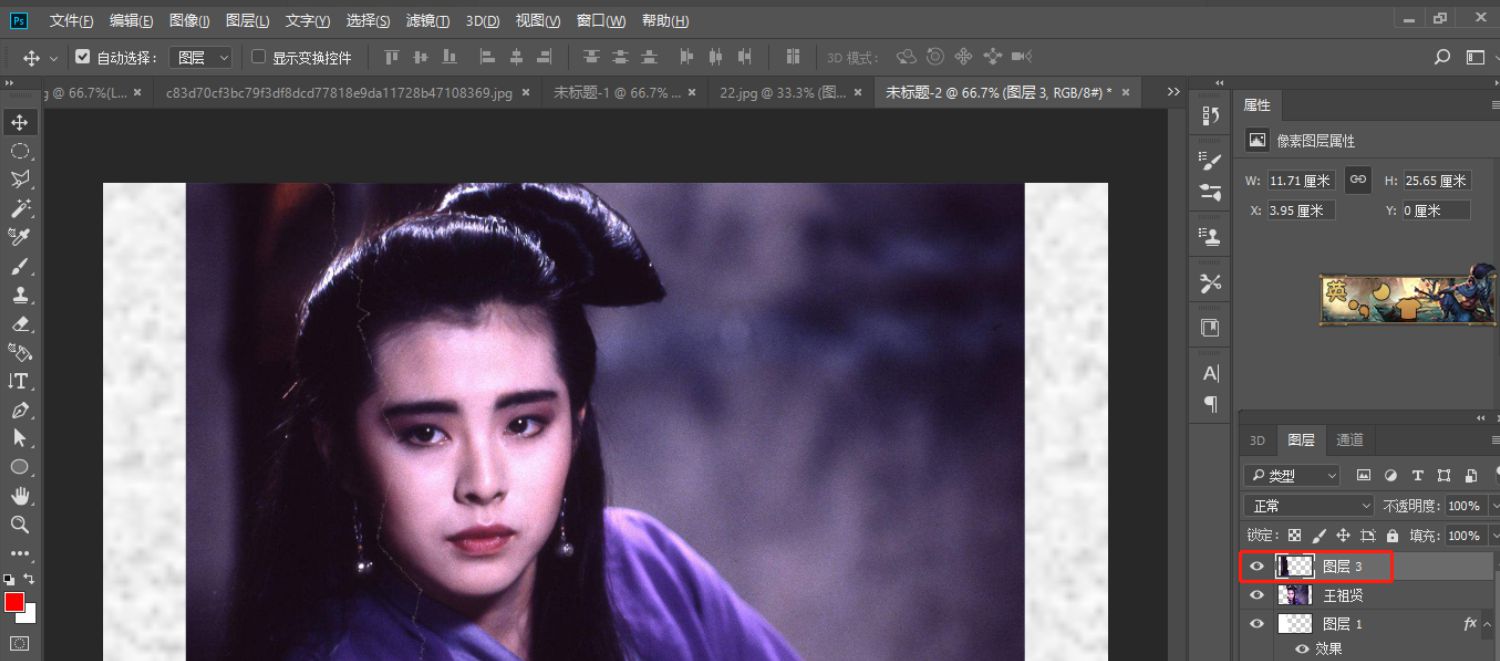This screenshot has width=1500, height=661.
Task: Open the 图层 auto-select dropdown
Action: click(201, 57)
